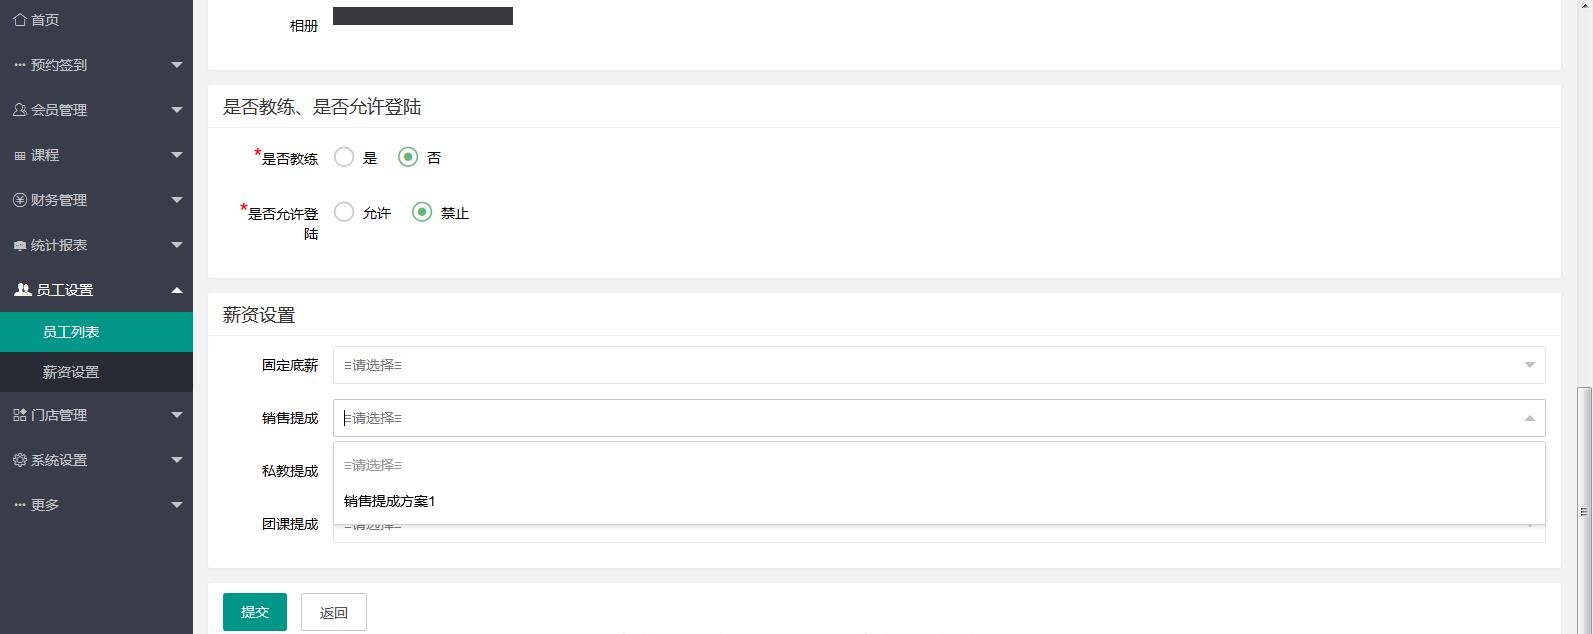
Task: Click the 财务管理 yen icon
Action: [x=20, y=200]
